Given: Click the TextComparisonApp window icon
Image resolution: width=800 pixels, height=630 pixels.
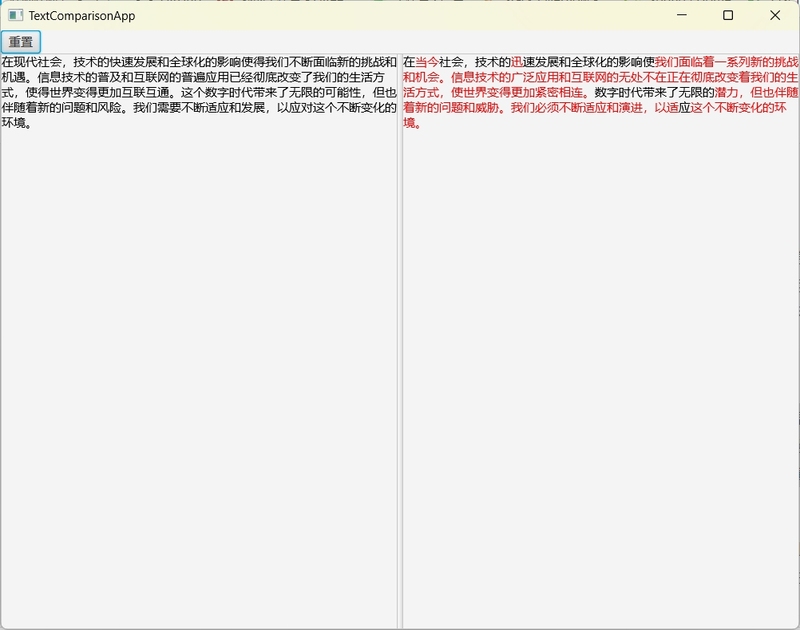Looking at the screenshot, I should pyautogui.click(x=15, y=15).
